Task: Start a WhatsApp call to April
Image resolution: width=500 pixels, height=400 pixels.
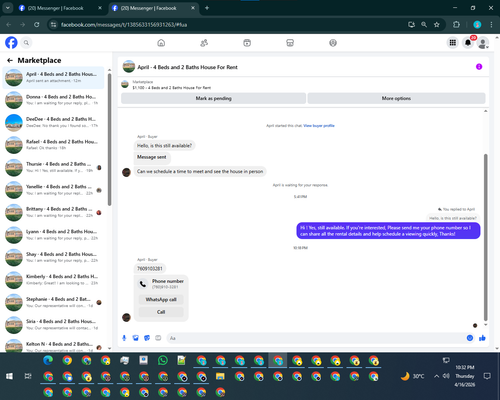Action: [161, 299]
